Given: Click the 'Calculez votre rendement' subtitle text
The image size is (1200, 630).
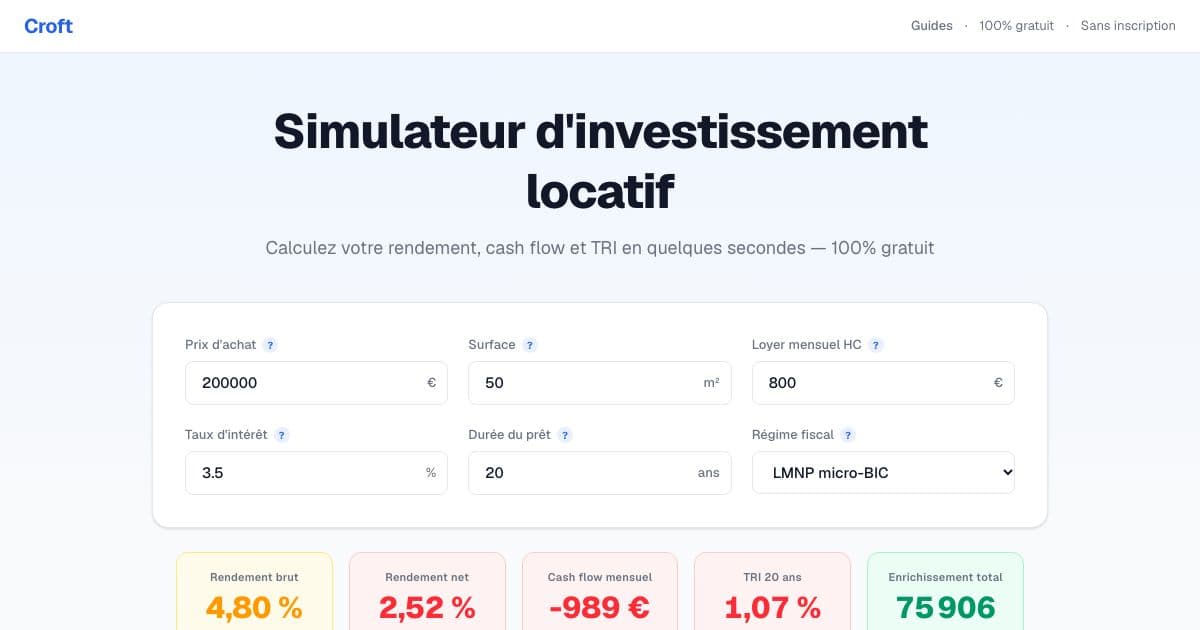Looking at the screenshot, I should pyautogui.click(x=600, y=247).
